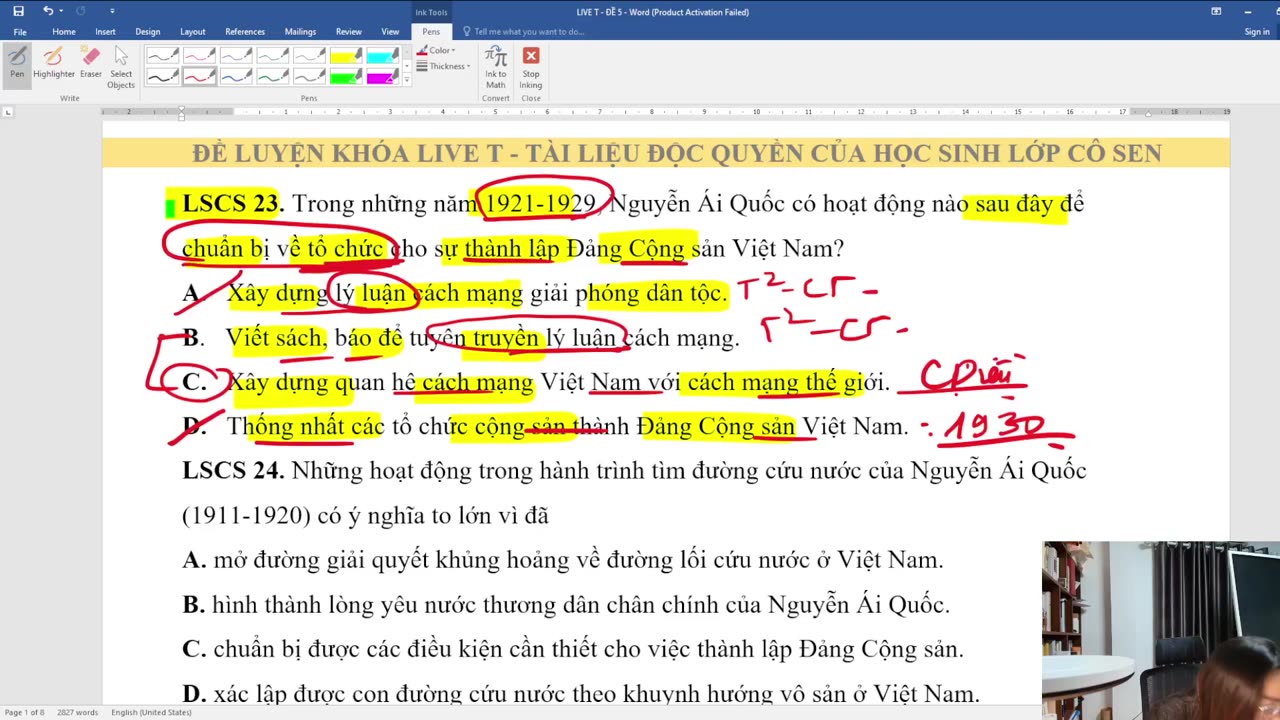Expand the Pens gallery More arrow
The width and height of the screenshot is (1280, 720).
coord(407,81)
